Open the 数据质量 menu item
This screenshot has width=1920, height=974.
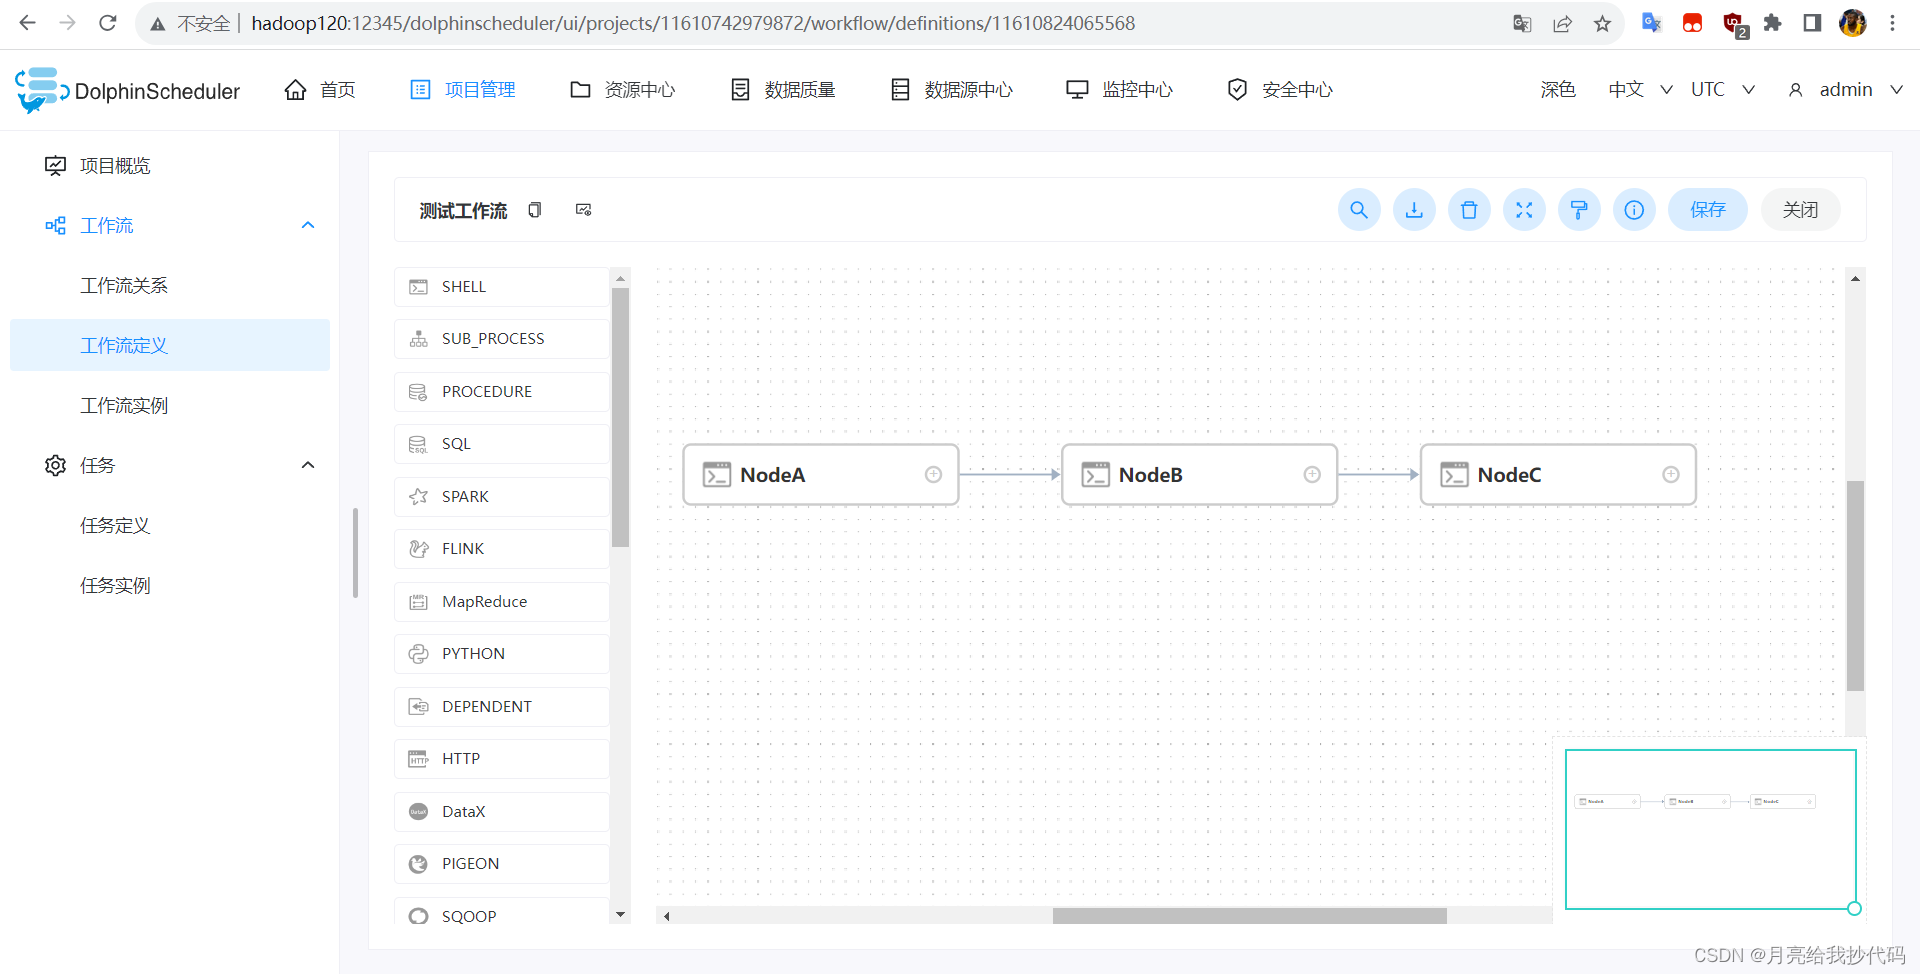783,90
